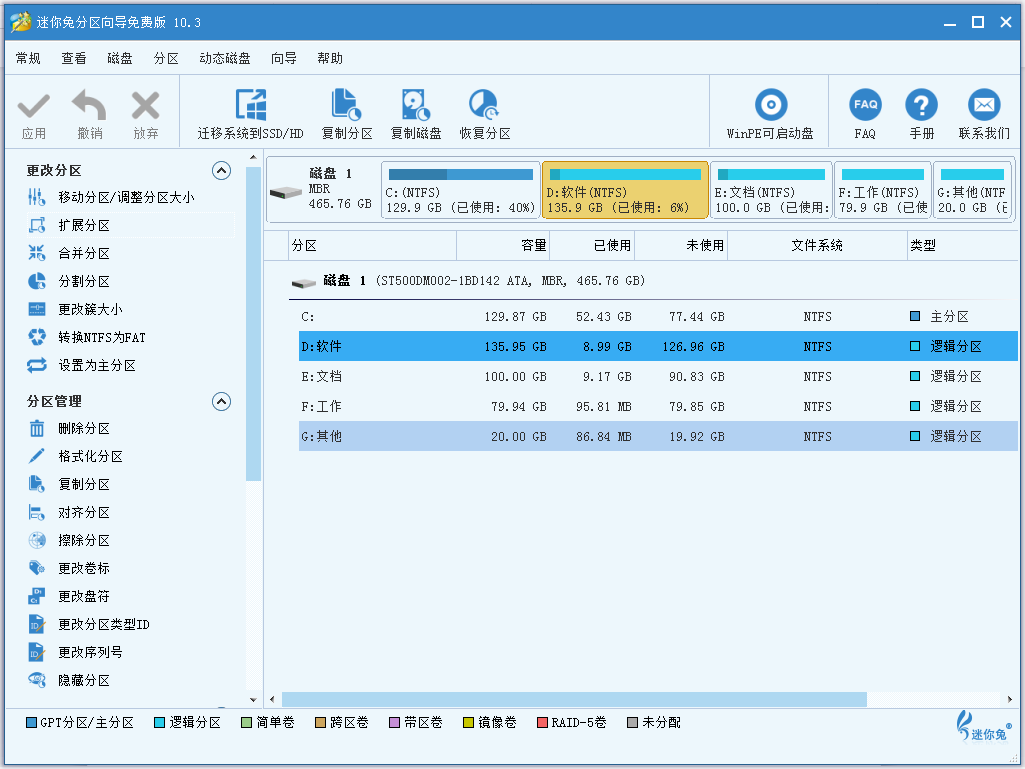Select E:文档 partition block in disk map
The image size is (1025, 769).
[x=771, y=190]
